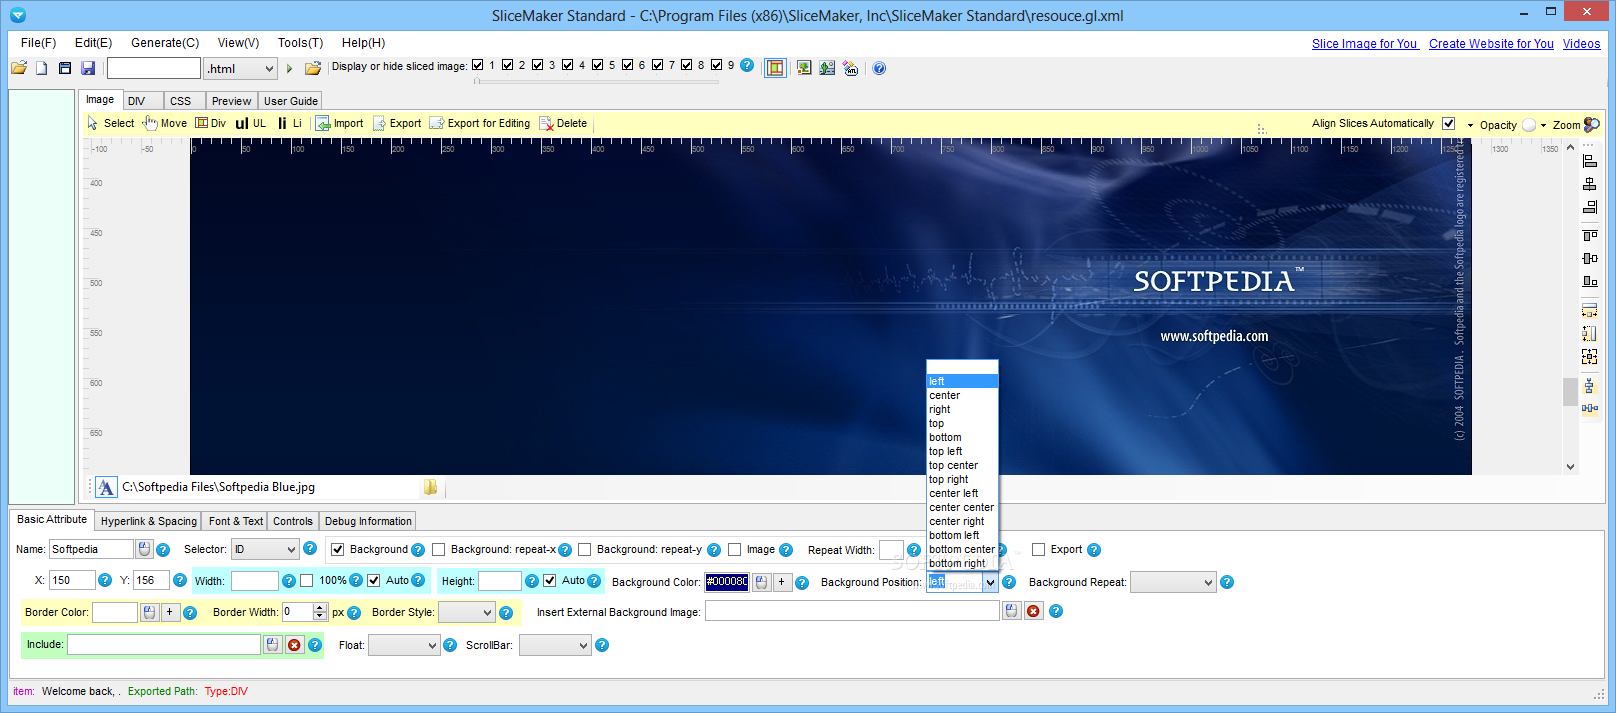1616x713 pixels.
Task: Click the blue floppy save icon
Action: (88, 68)
